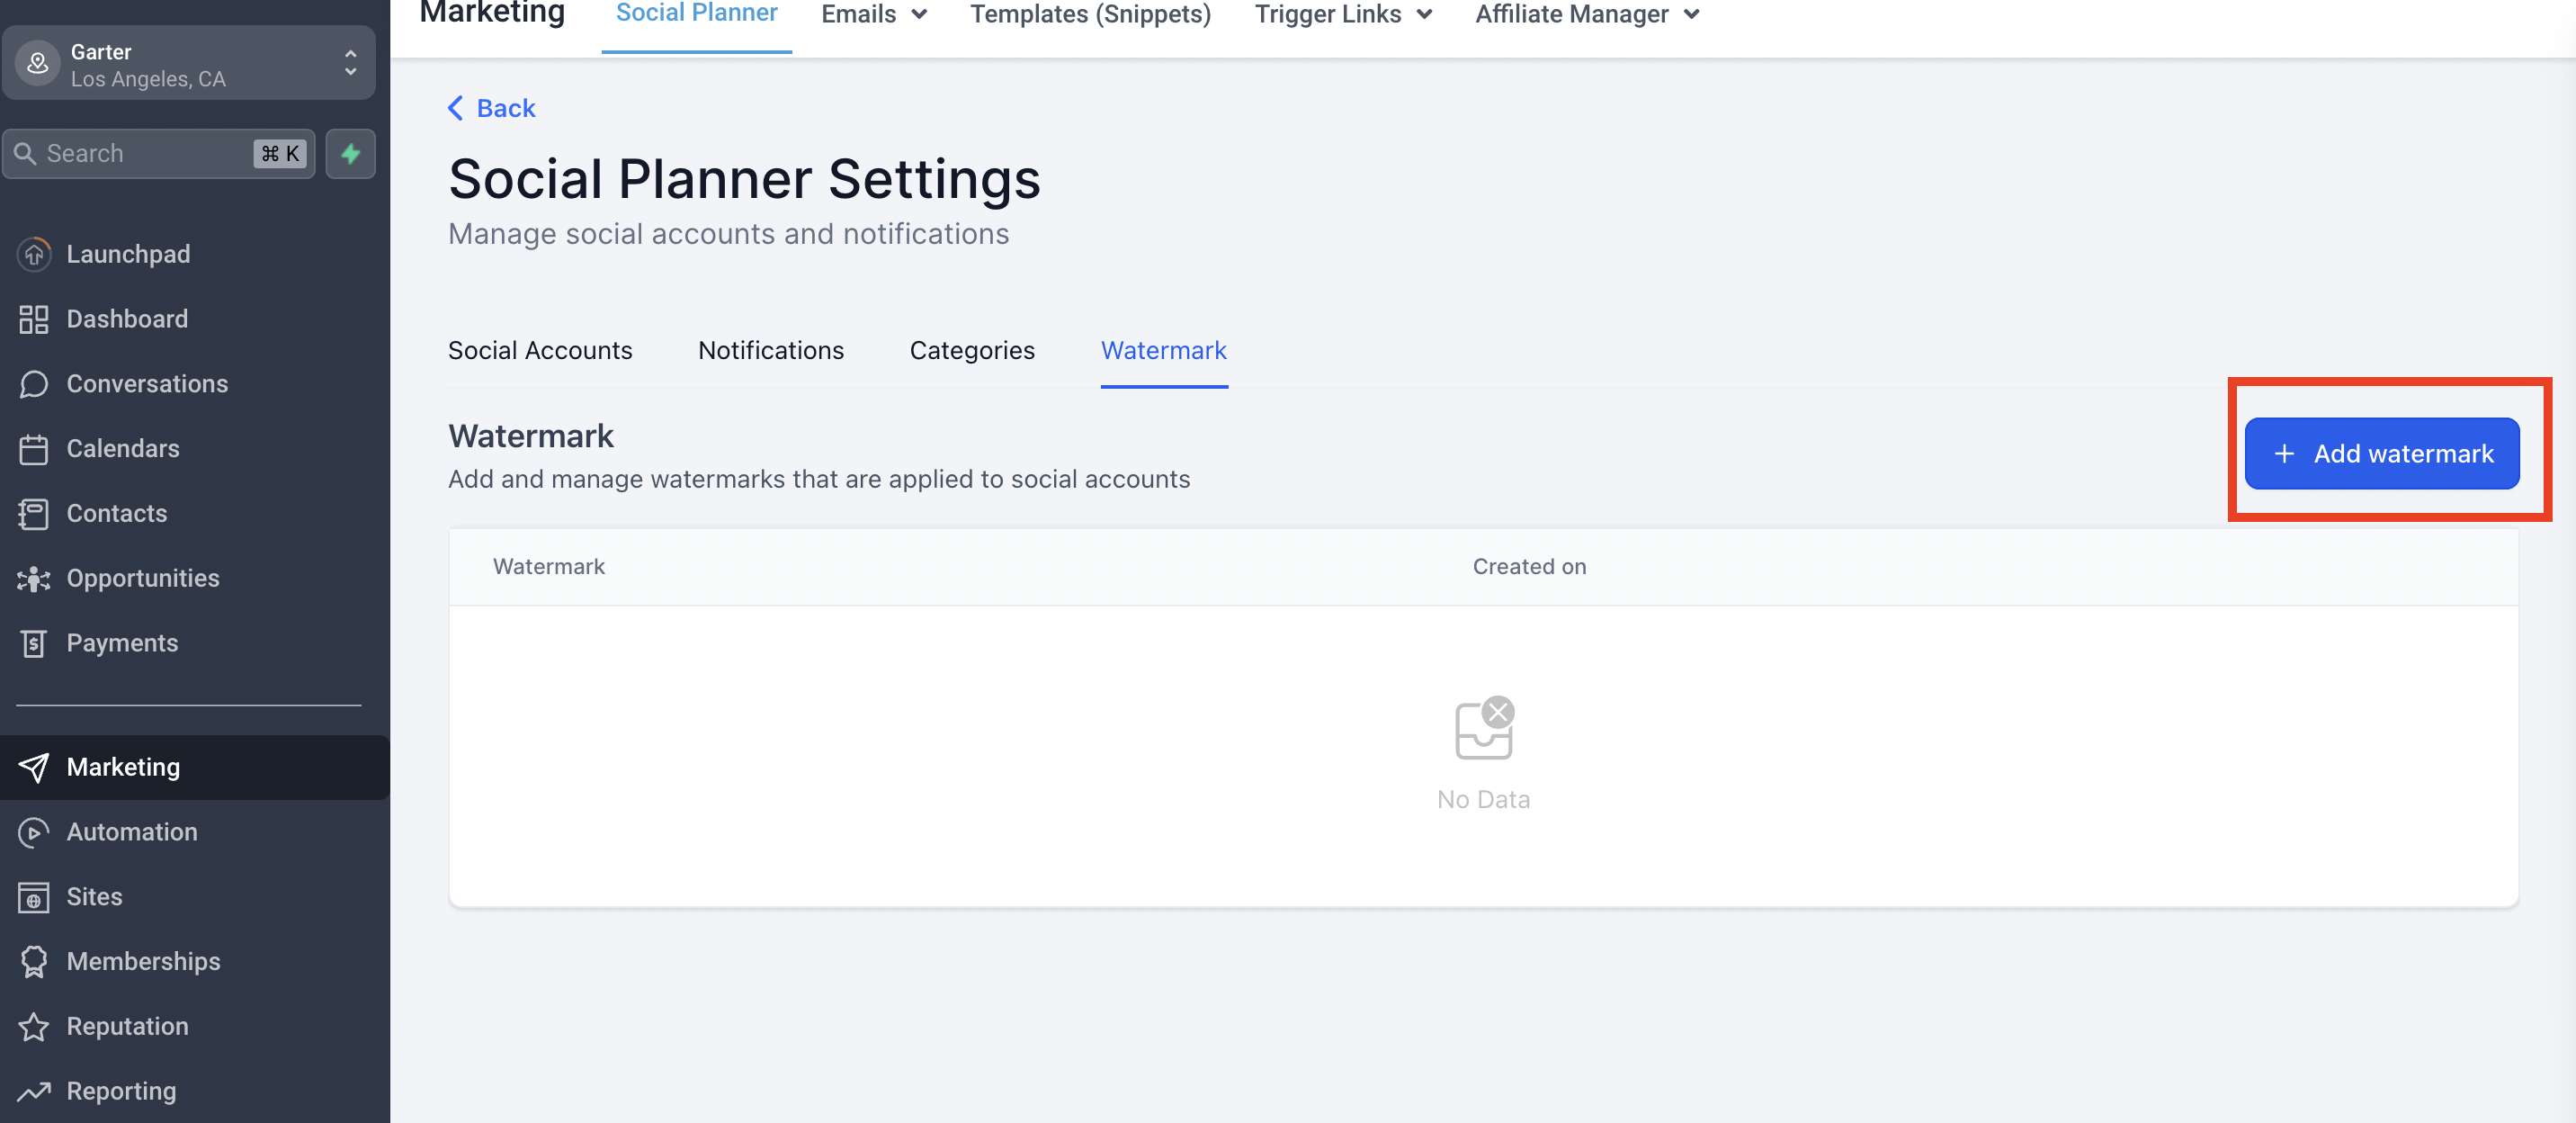Expand the Emails dropdown menu
This screenshot has width=2576, height=1123.
873,14
